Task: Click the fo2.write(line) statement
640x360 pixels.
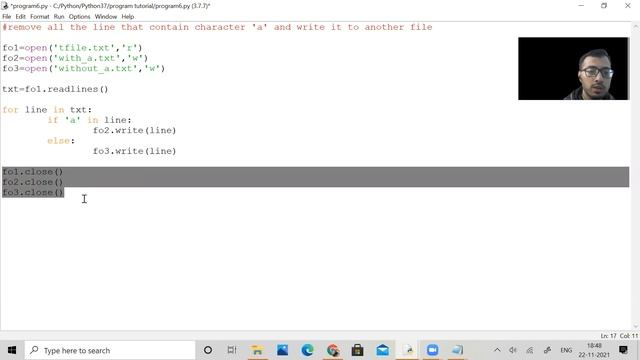Action: pyautogui.click(x=135, y=130)
